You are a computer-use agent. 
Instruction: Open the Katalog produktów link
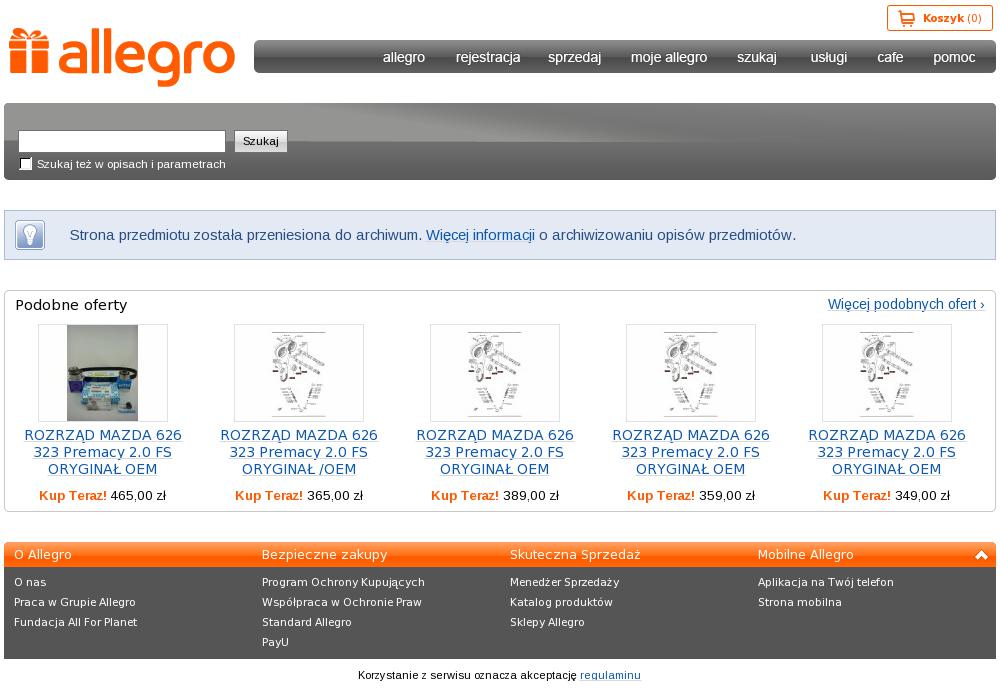click(x=561, y=602)
